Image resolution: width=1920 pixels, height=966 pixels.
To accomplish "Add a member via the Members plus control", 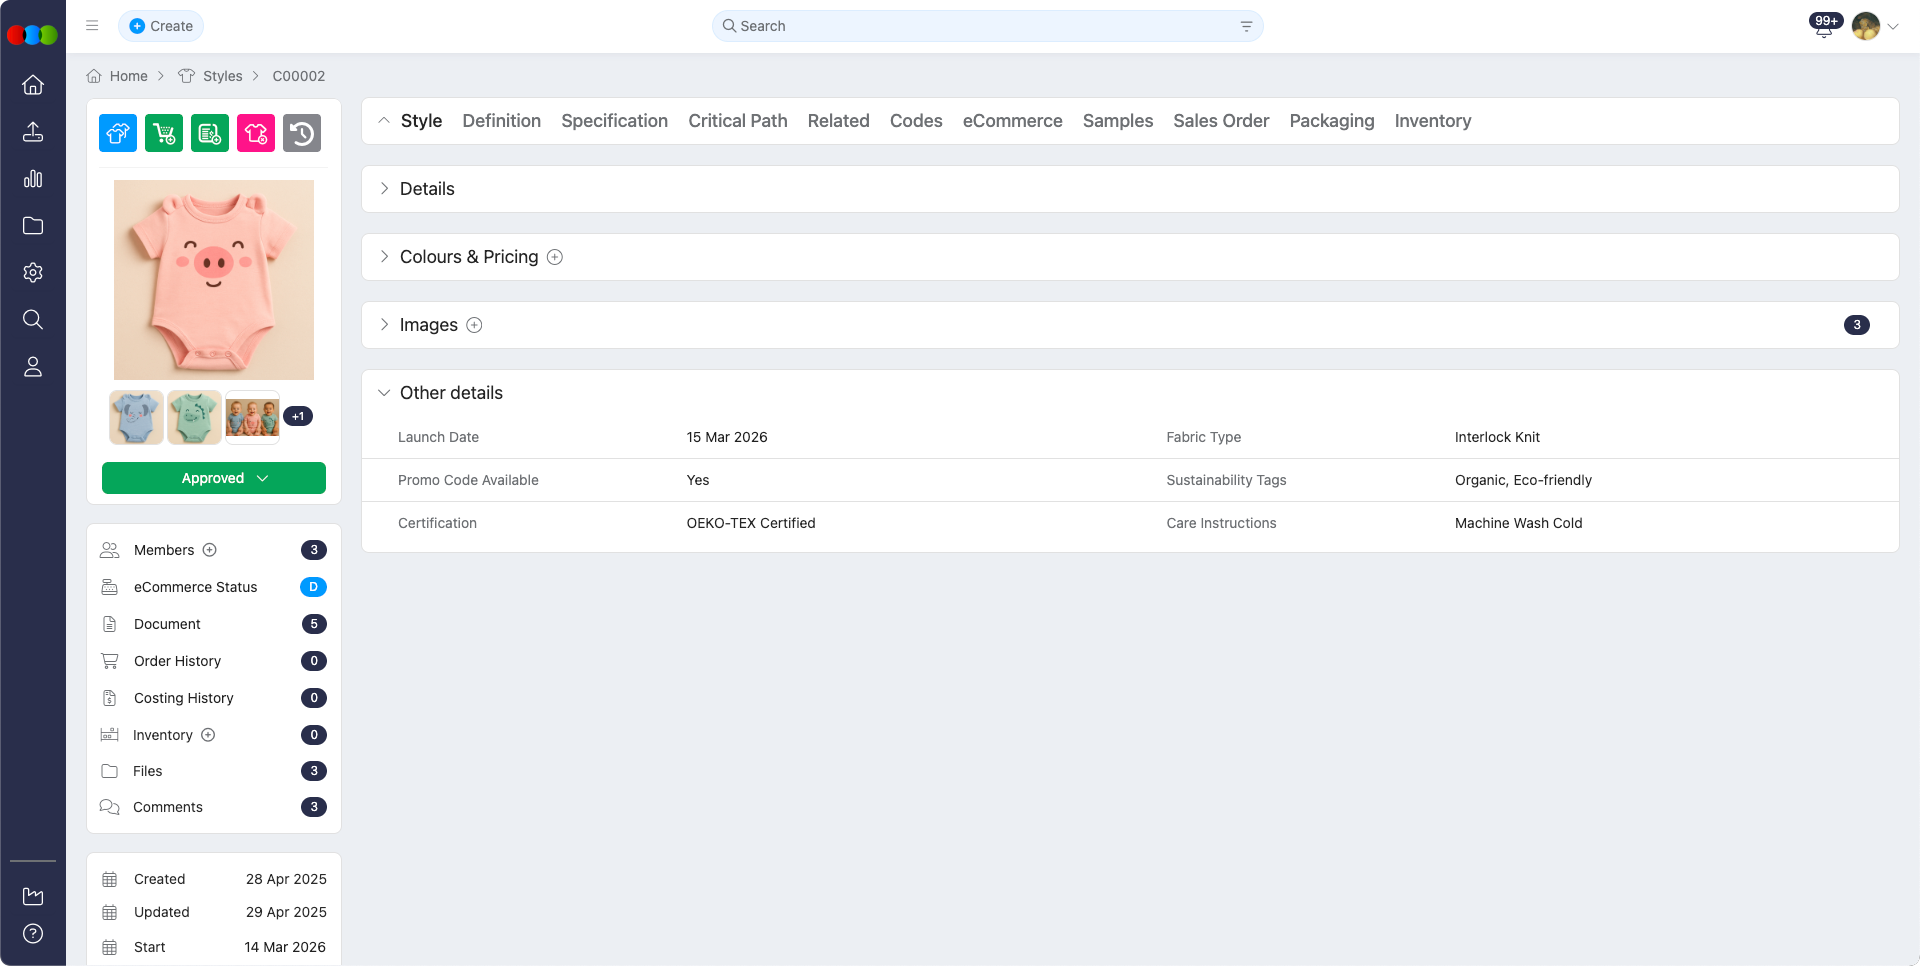I will [x=210, y=549].
